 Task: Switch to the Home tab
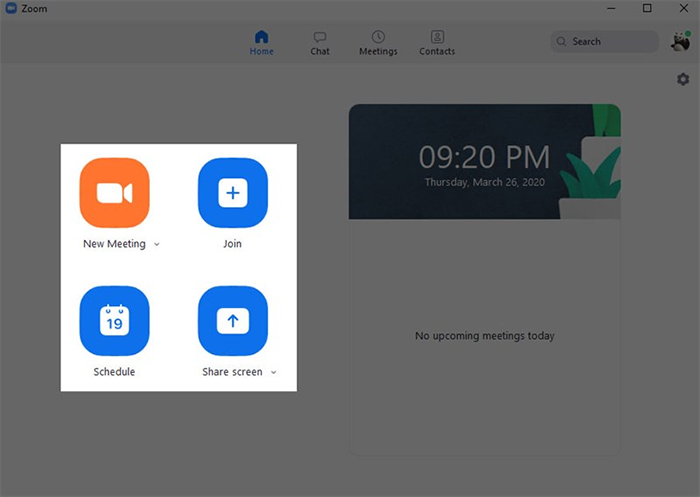point(262,43)
